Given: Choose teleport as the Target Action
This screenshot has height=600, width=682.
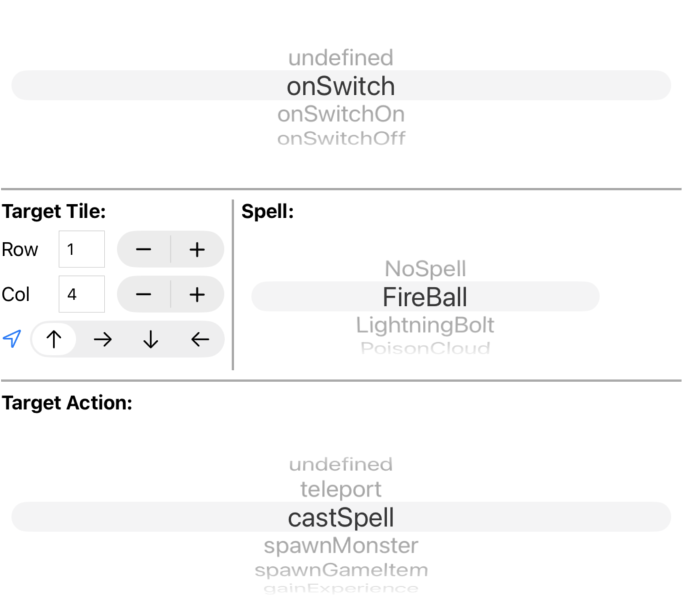Looking at the screenshot, I should click(341, 490).
